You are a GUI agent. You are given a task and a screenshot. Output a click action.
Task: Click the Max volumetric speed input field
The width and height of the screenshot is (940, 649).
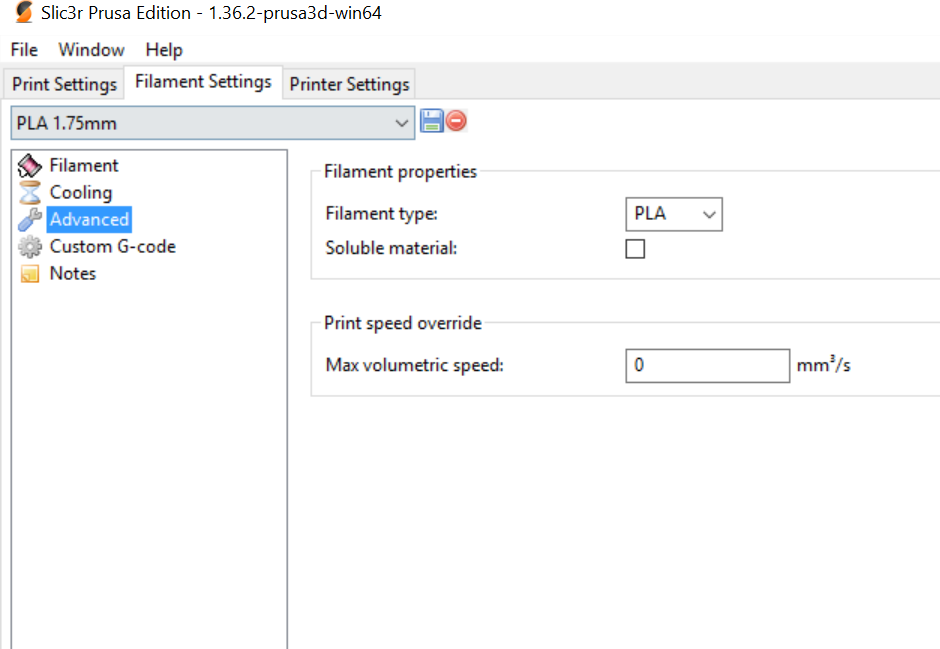pos(707,366)
